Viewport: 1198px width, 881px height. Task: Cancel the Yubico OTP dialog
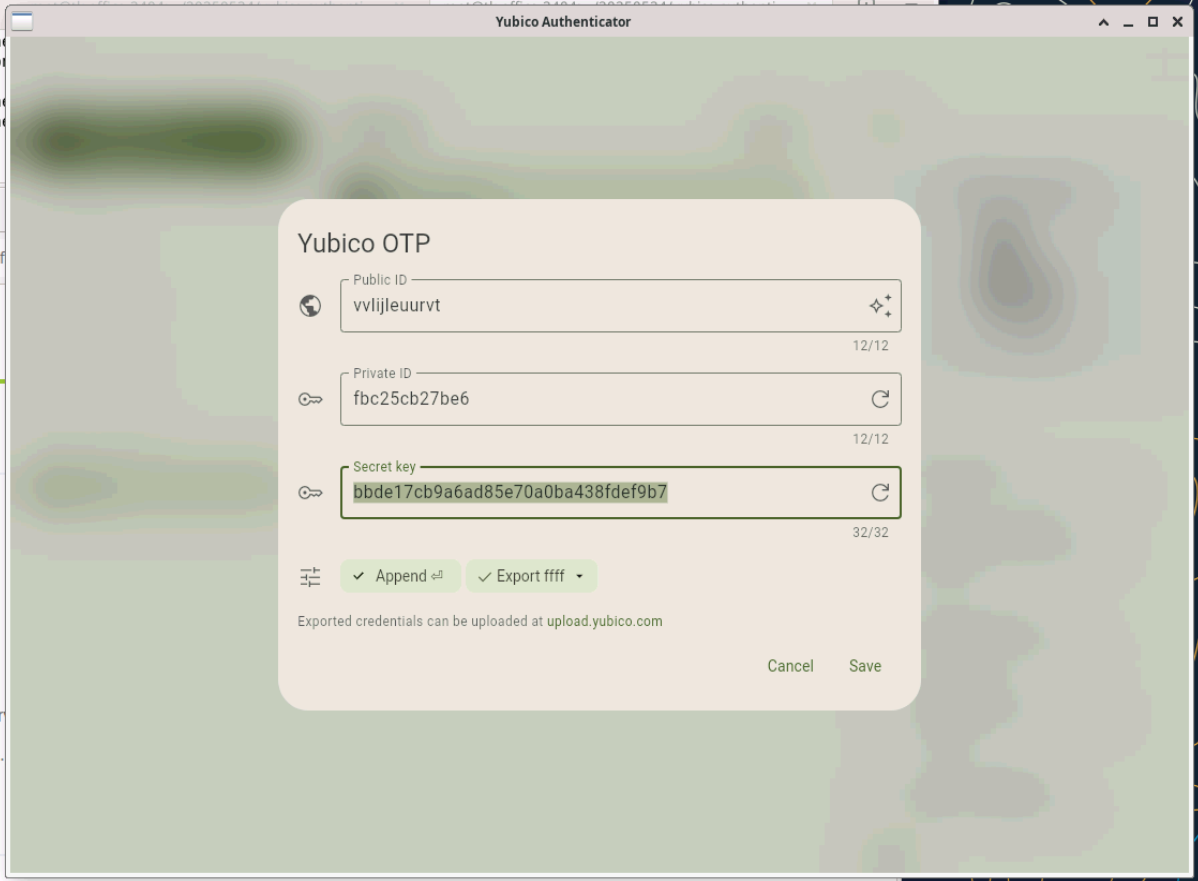tap(790, 666)
